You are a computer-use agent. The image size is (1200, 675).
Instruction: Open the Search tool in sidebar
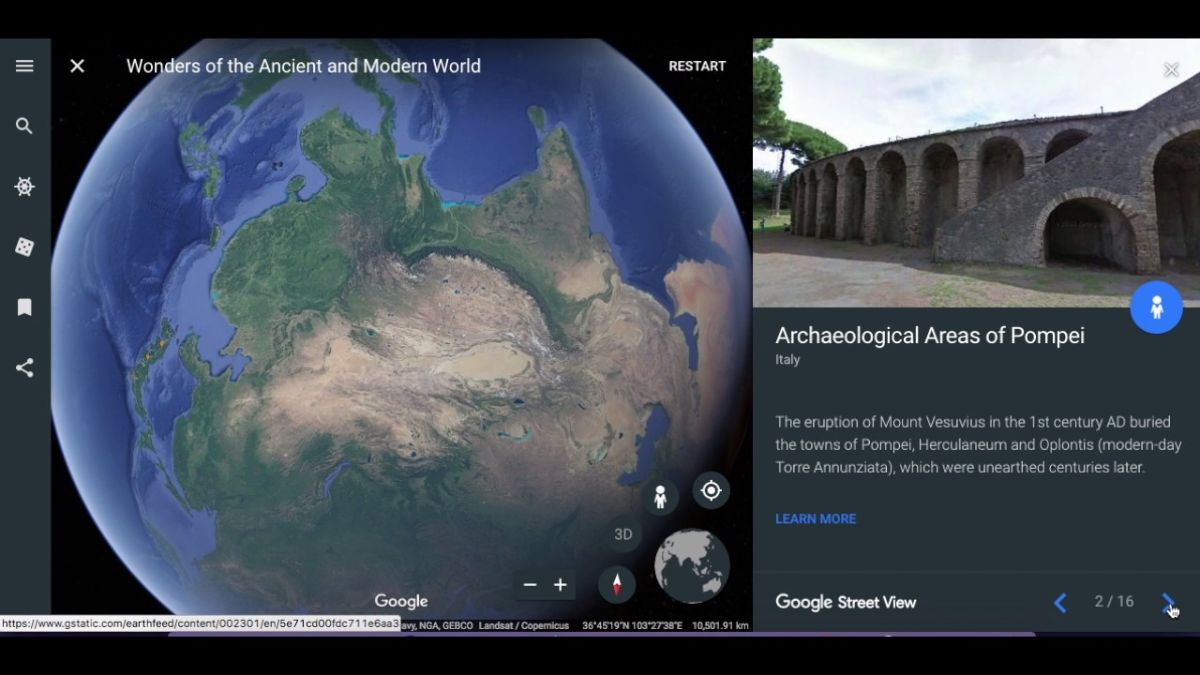click(x=25, y=126)
